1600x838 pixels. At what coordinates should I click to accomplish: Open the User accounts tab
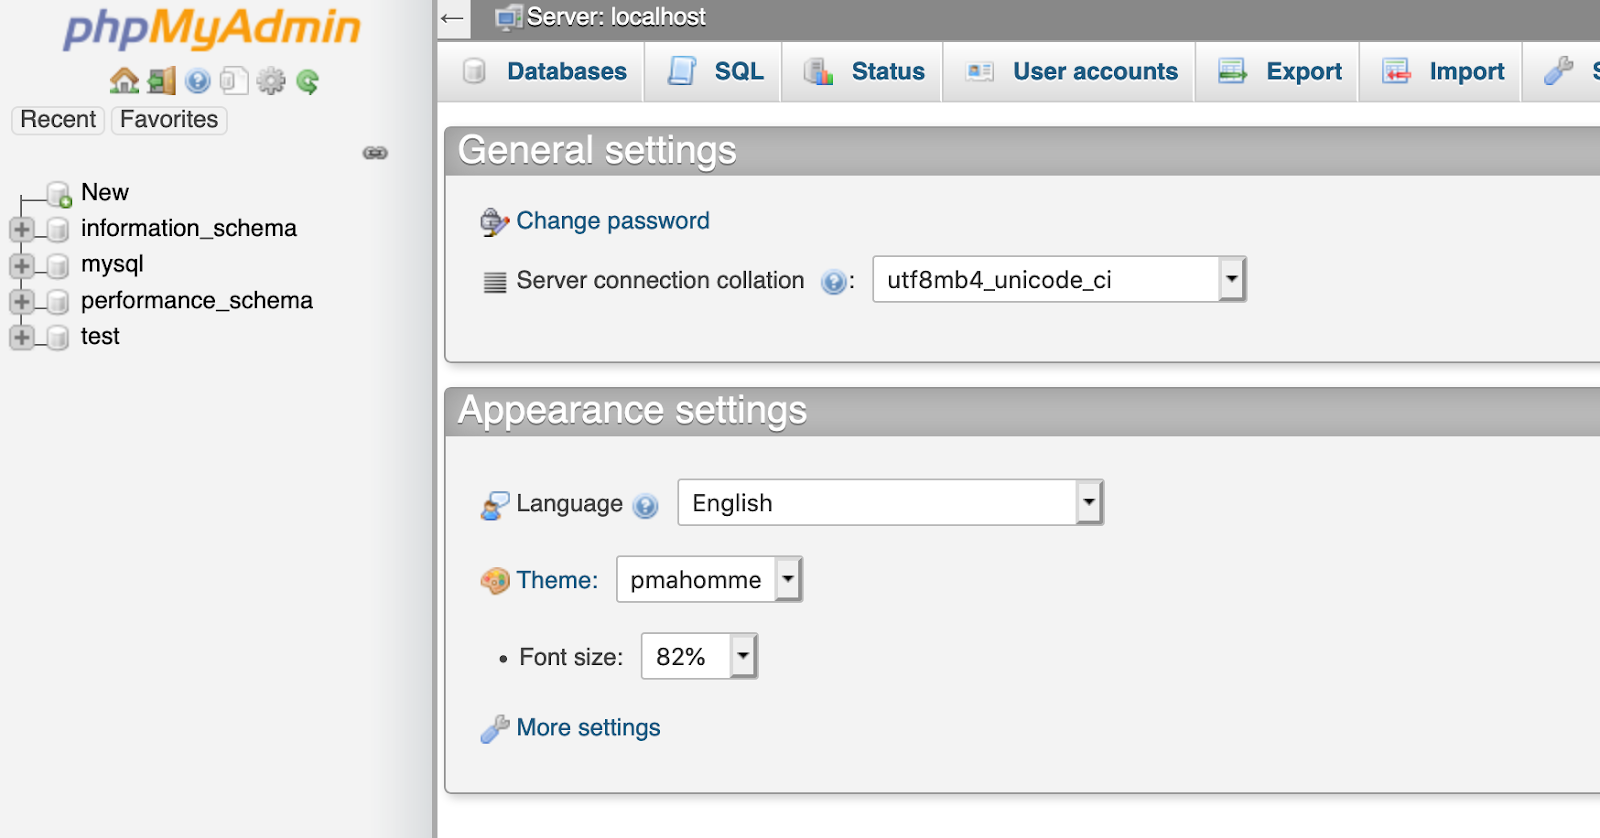pos(1094,72)
